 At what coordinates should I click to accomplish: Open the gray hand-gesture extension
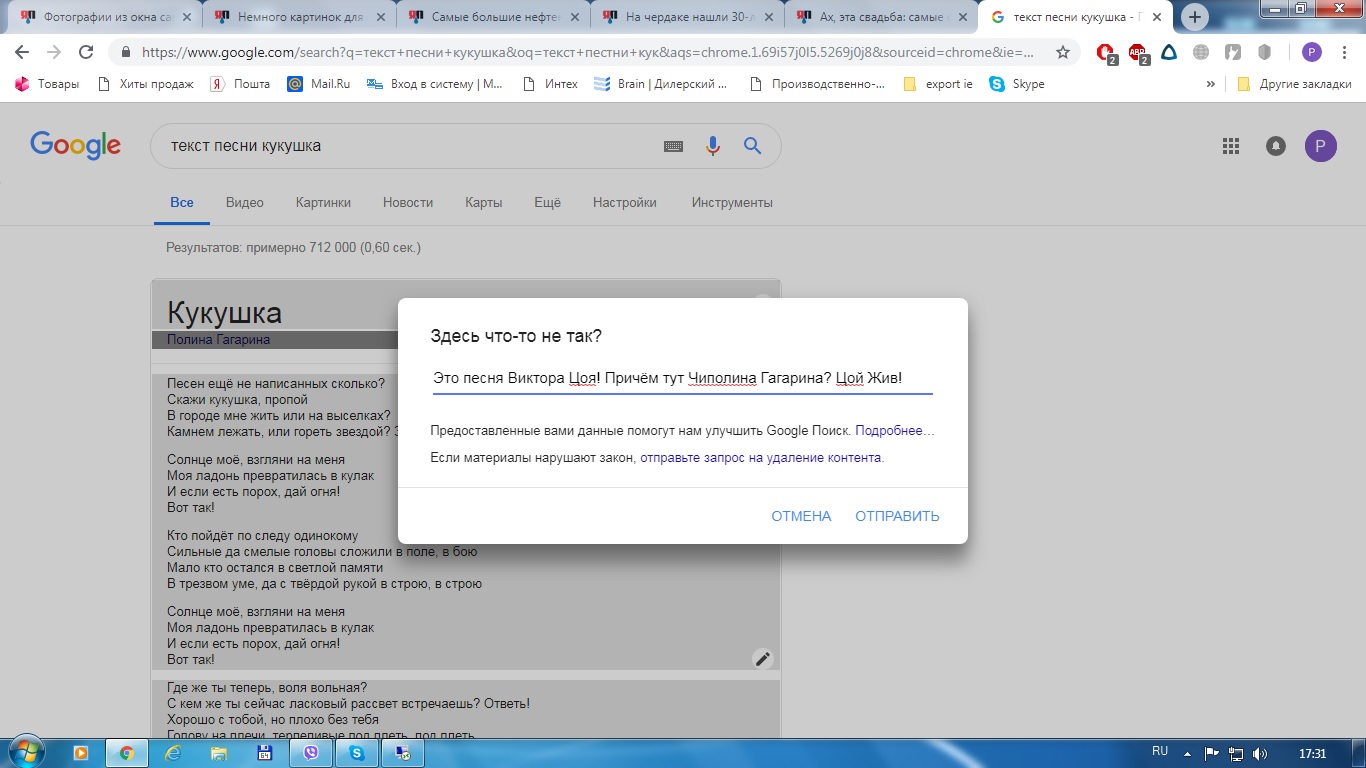[x=1233, y=53]
